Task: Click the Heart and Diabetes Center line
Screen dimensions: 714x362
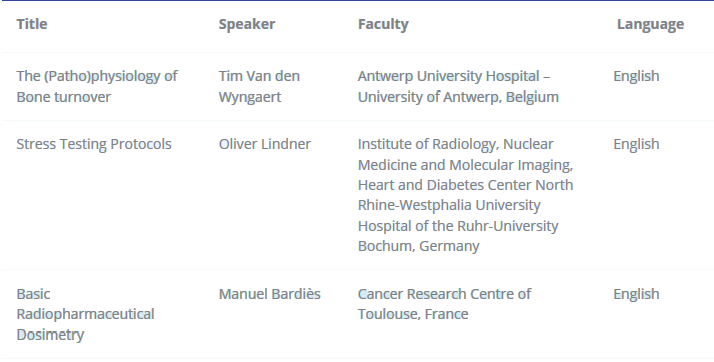Action: (465, 185)
